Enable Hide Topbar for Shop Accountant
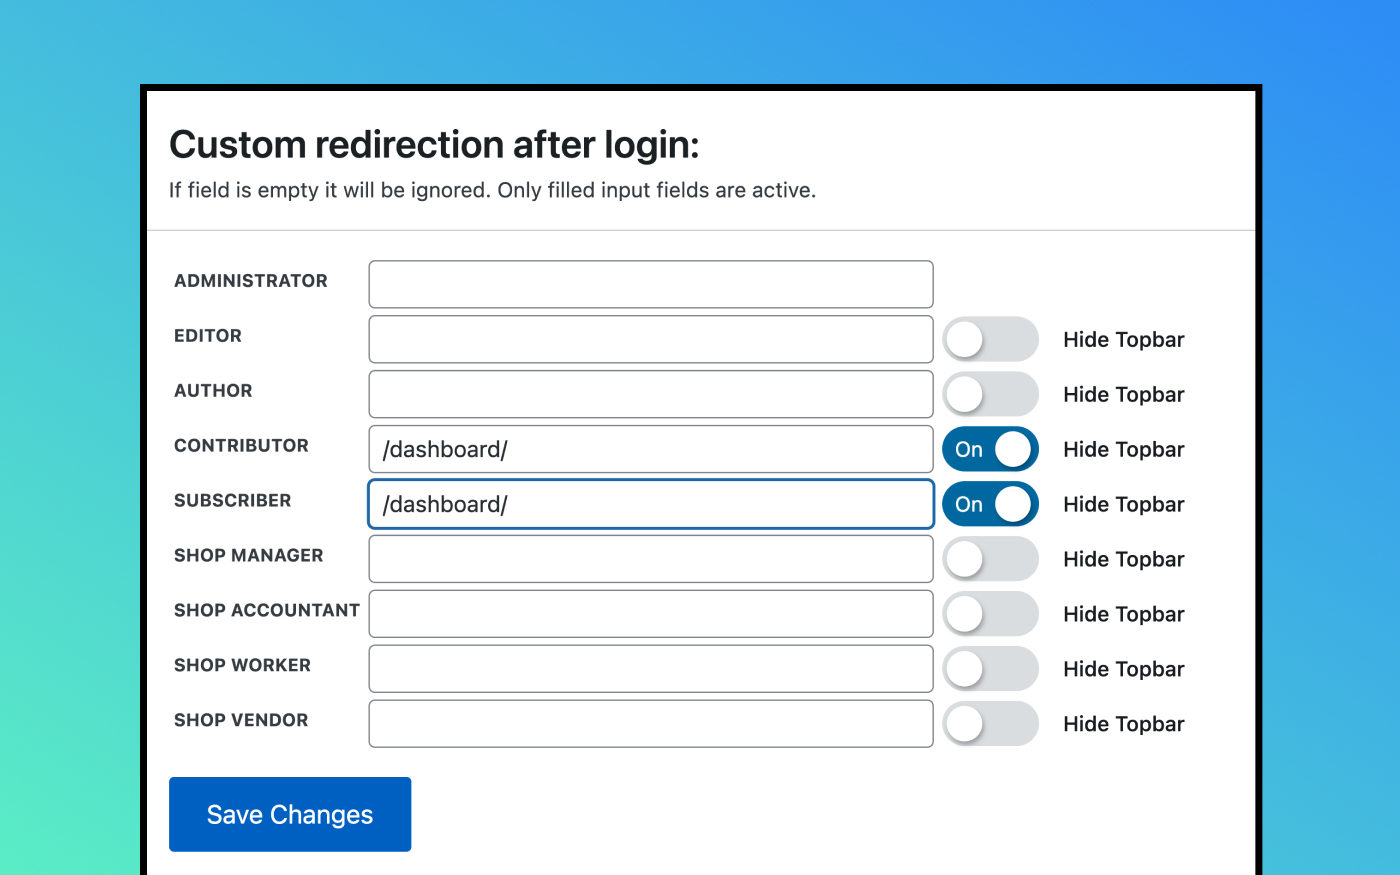This screenshot has width=1400, height=875. (990, 614)
